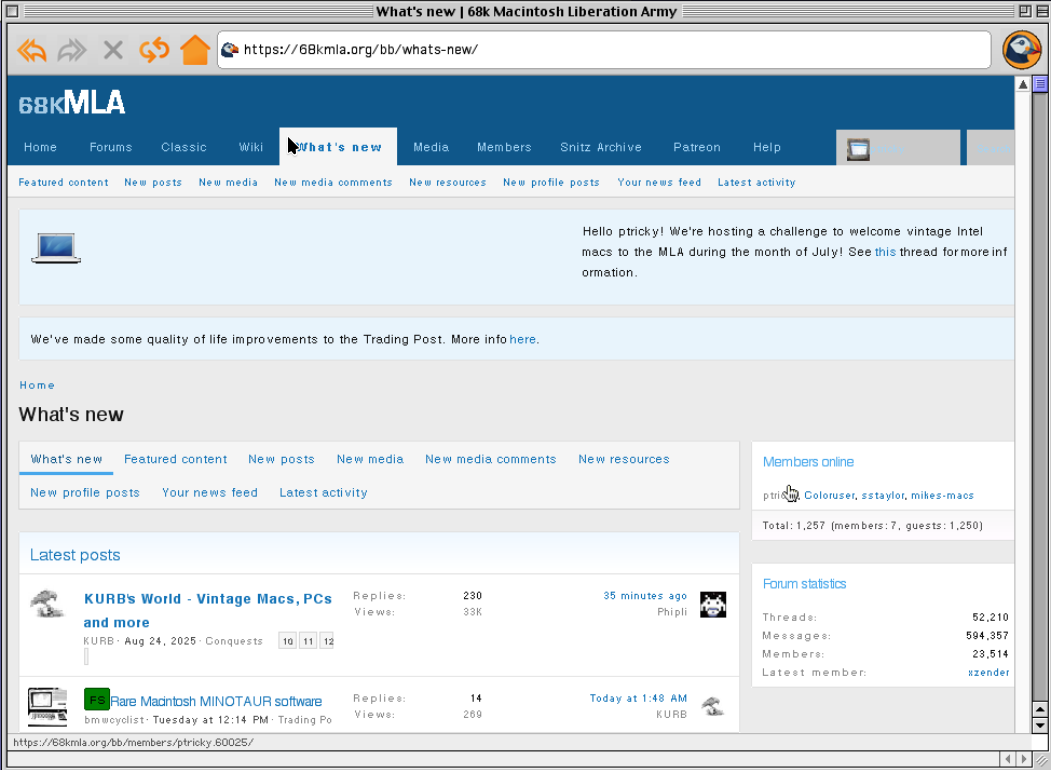Open KURB avatar beside KURB's World thread
1051x770 pixels.
[47, 603]
